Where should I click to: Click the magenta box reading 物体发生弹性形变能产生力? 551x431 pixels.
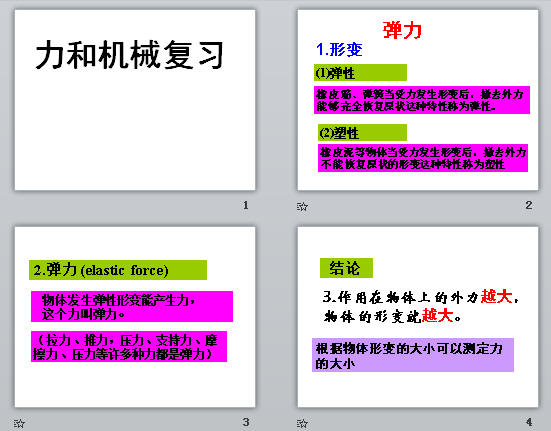pyautogui.click(x=132, y=306)
